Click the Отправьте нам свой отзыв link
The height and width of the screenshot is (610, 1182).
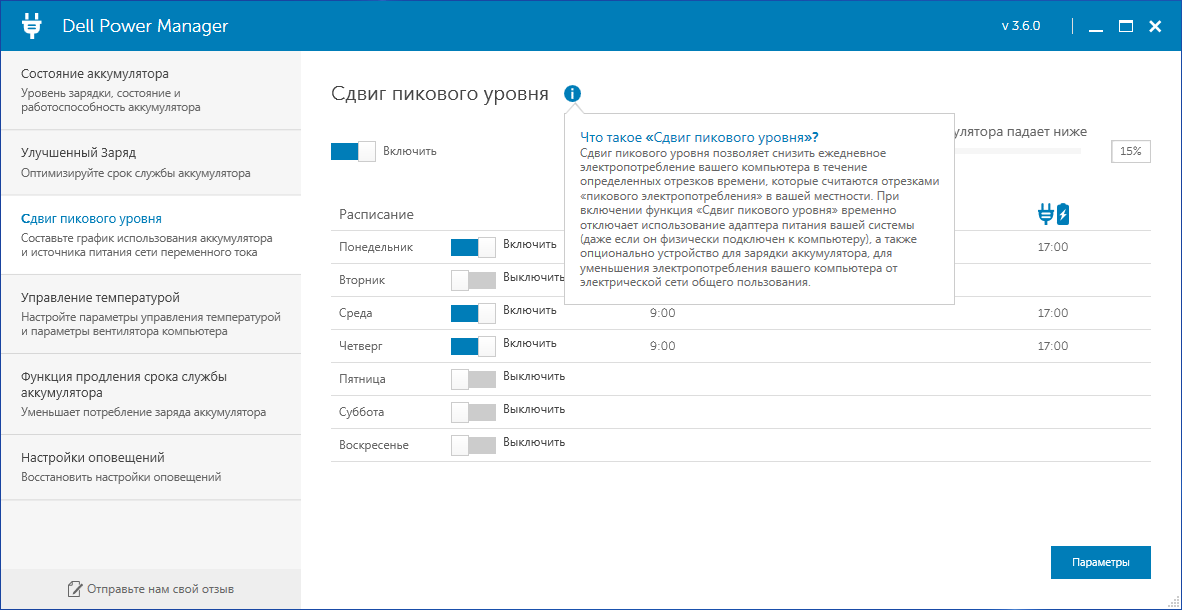point(160,589)
